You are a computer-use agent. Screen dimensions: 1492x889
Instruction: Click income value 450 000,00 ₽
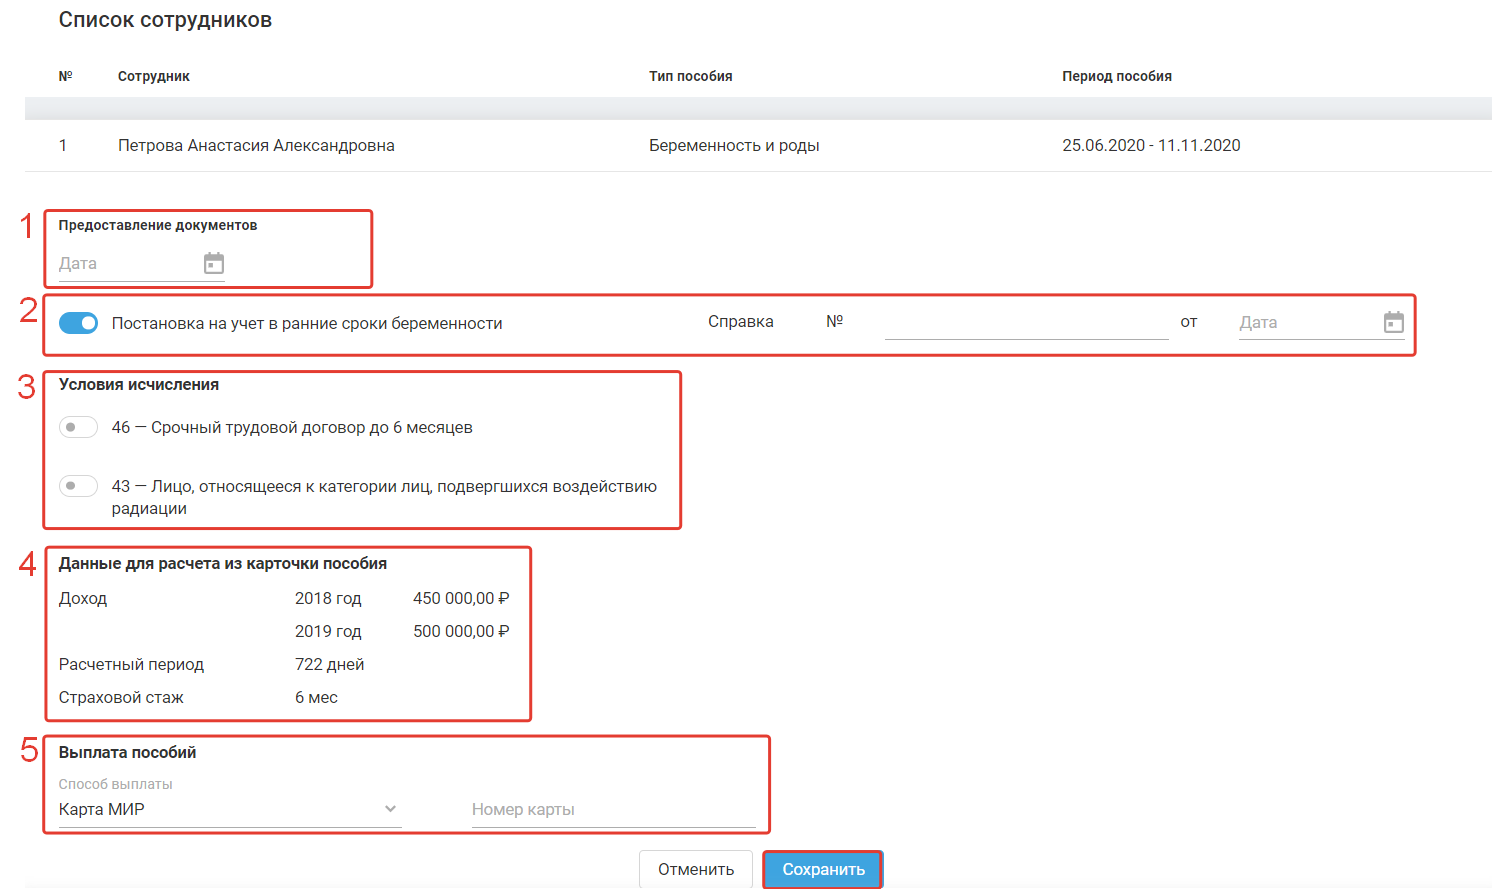tap(461, 599)
